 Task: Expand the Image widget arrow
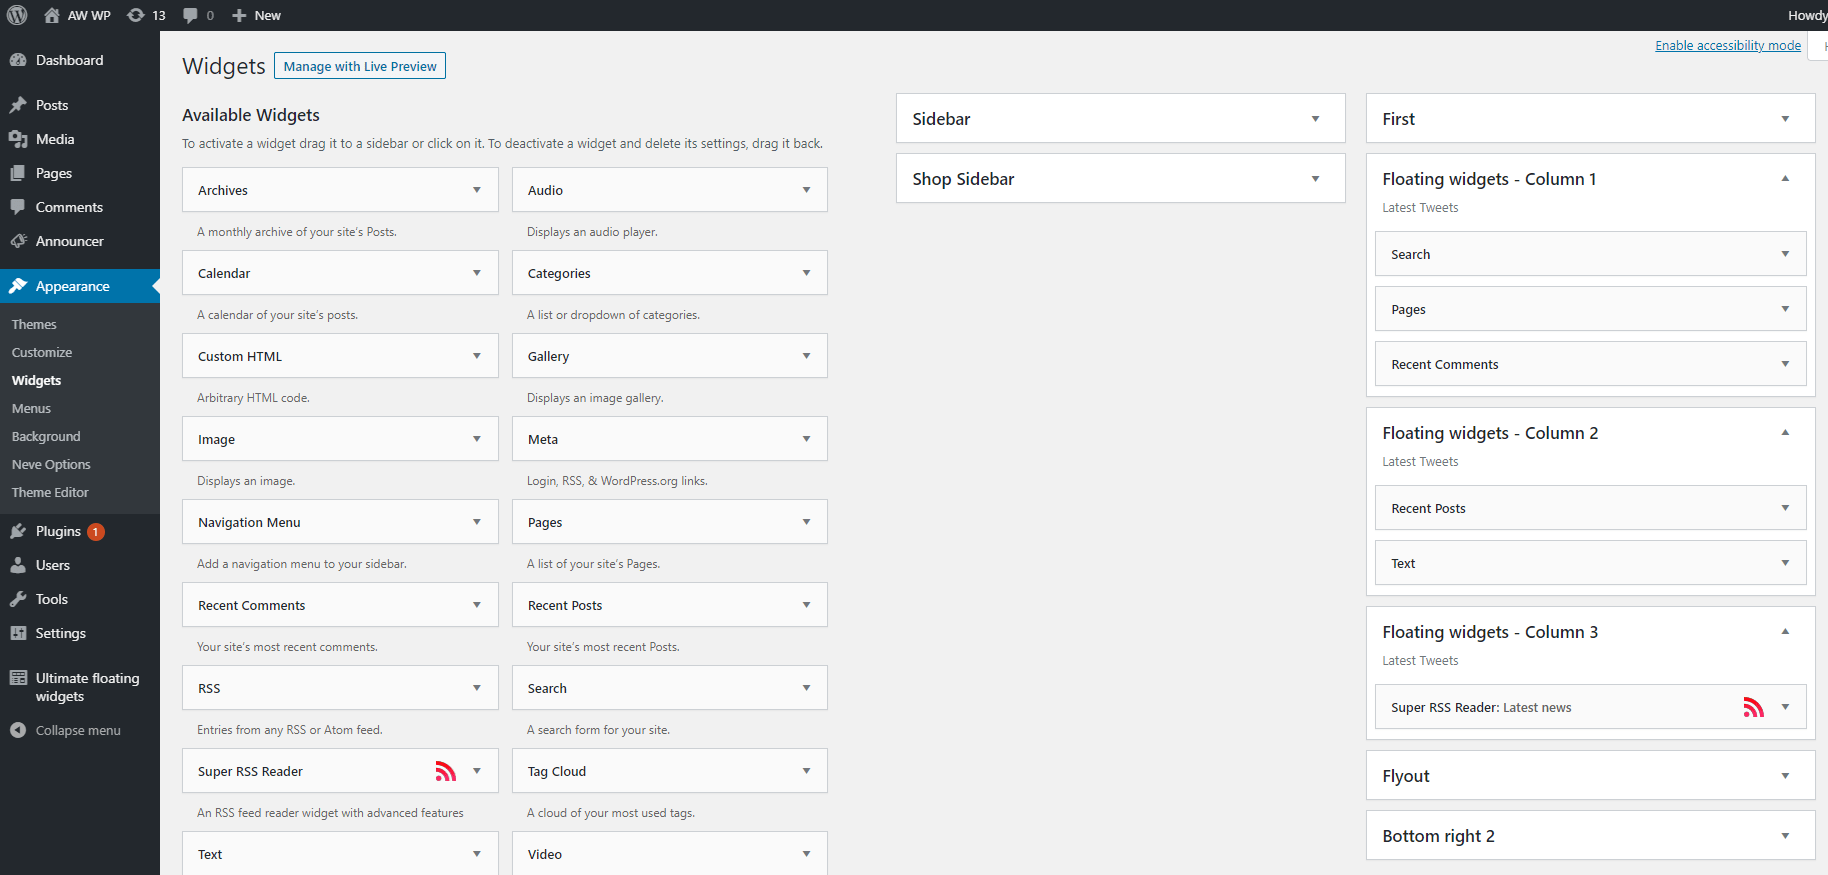point(477,439)
